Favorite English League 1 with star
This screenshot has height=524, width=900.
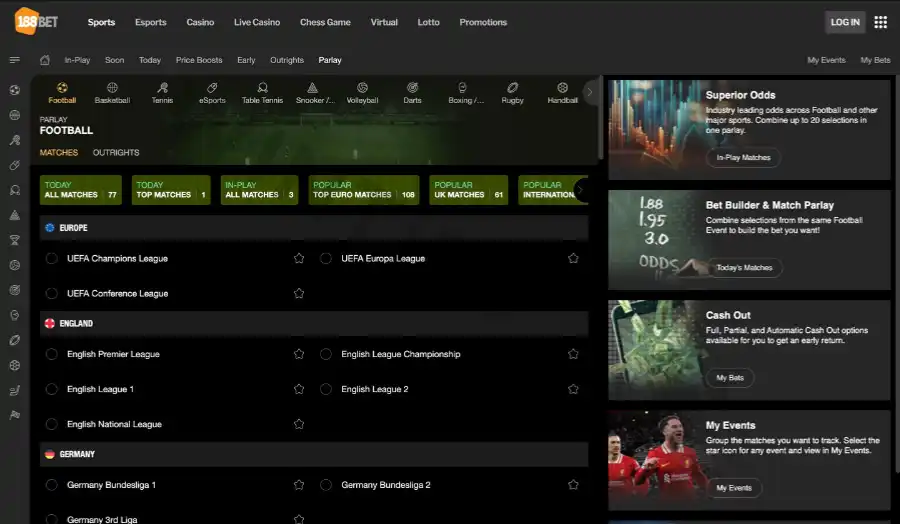click(x=299, y=389)
